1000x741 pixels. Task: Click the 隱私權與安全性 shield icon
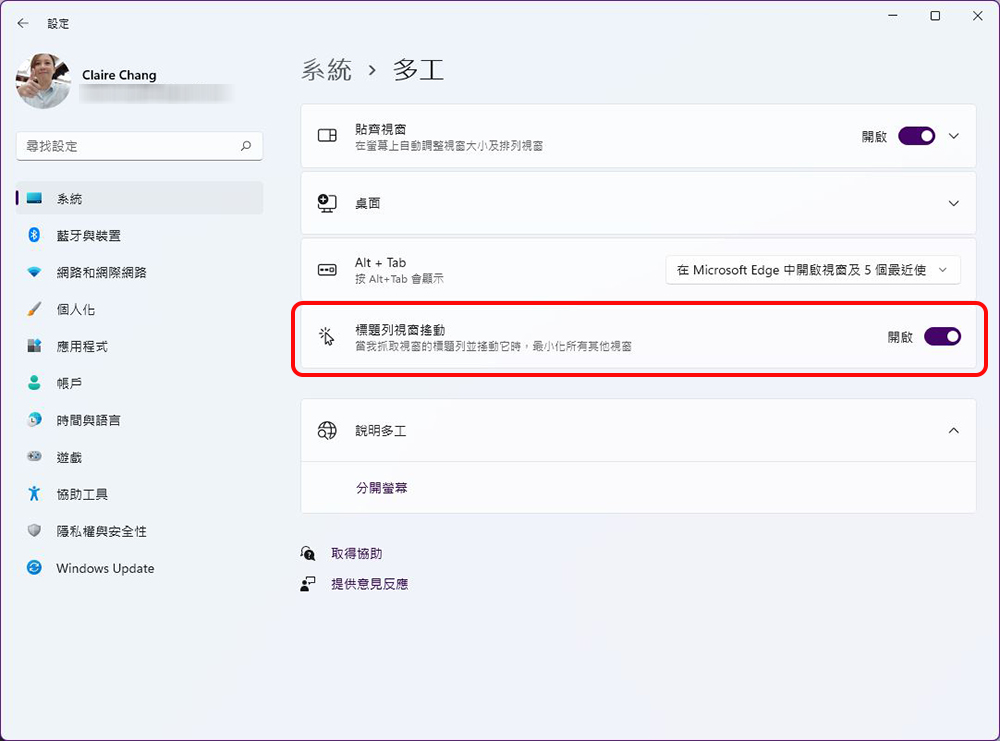pyautogui.click(x=34, y=531)
